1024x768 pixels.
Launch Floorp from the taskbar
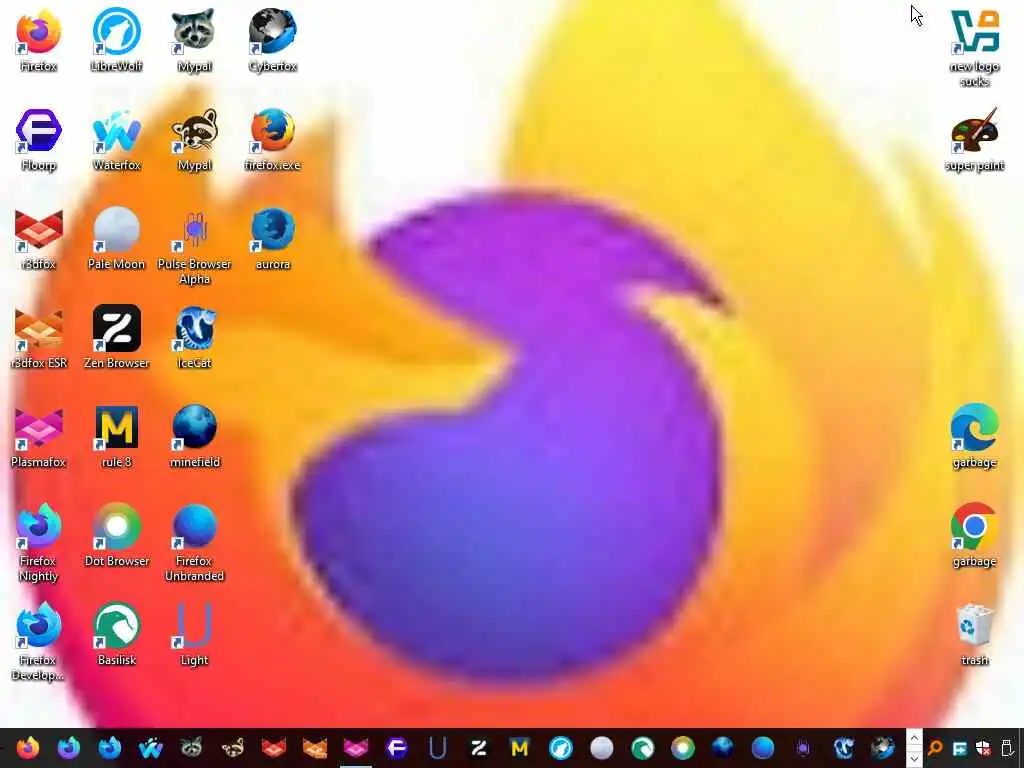[x=396, y=748]
